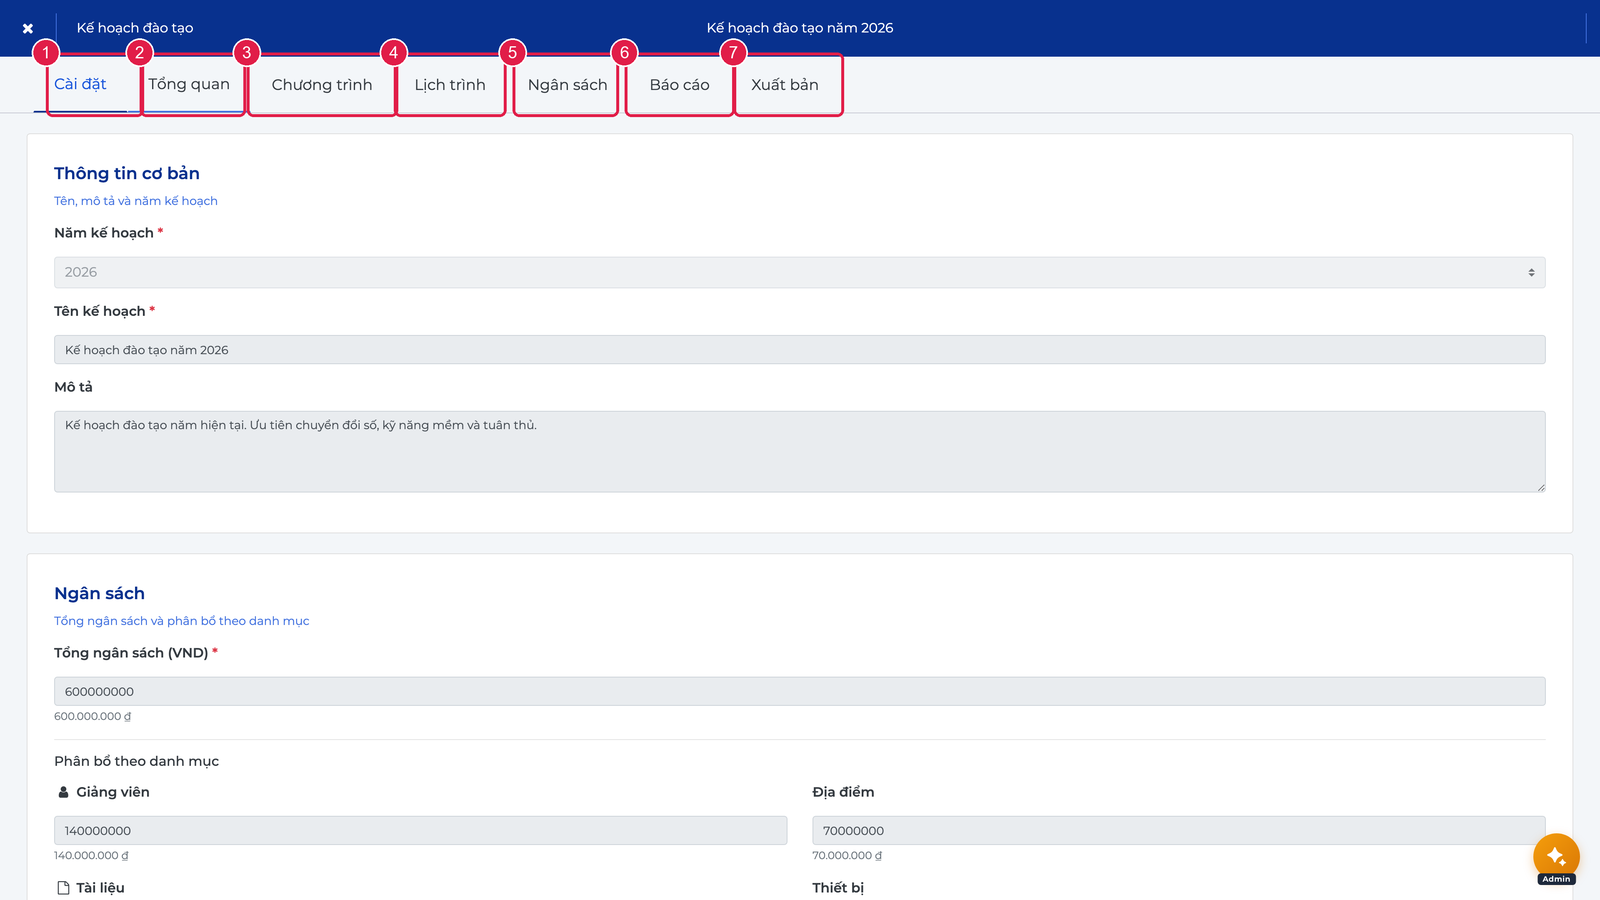Open the Tổng quan tab

189,84
